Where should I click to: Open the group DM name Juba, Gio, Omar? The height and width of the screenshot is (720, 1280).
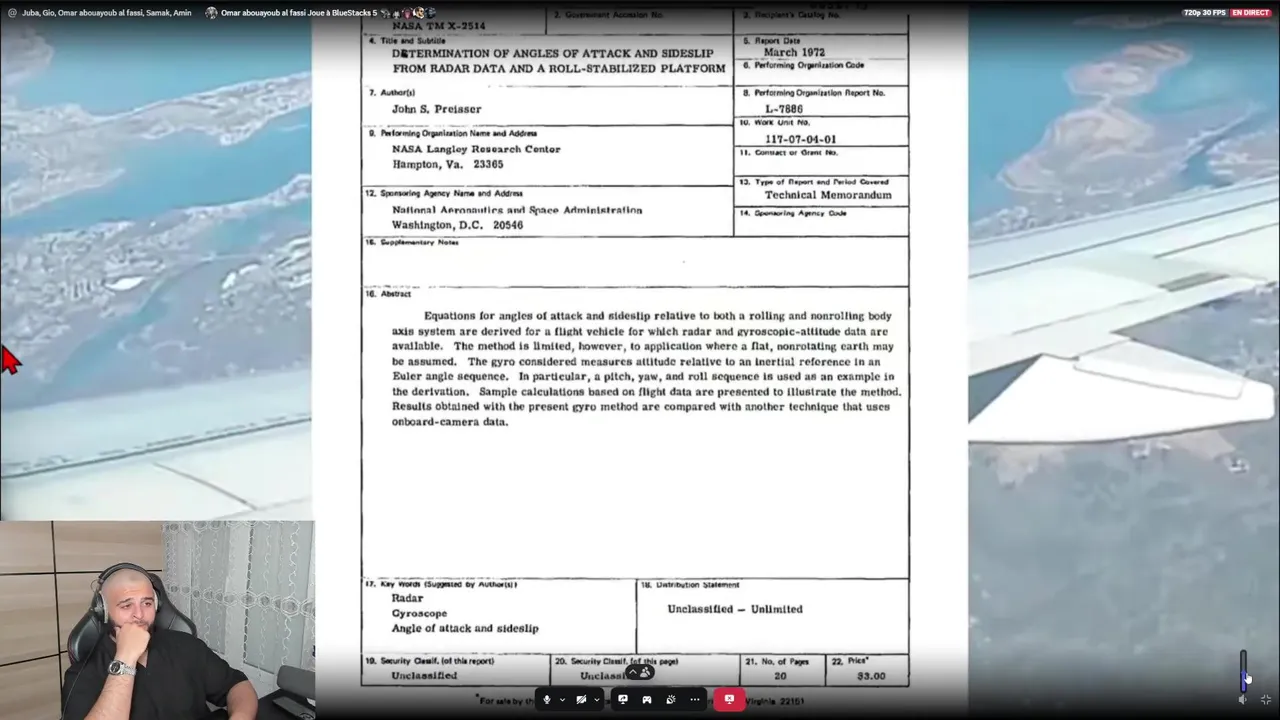[106, 13]
